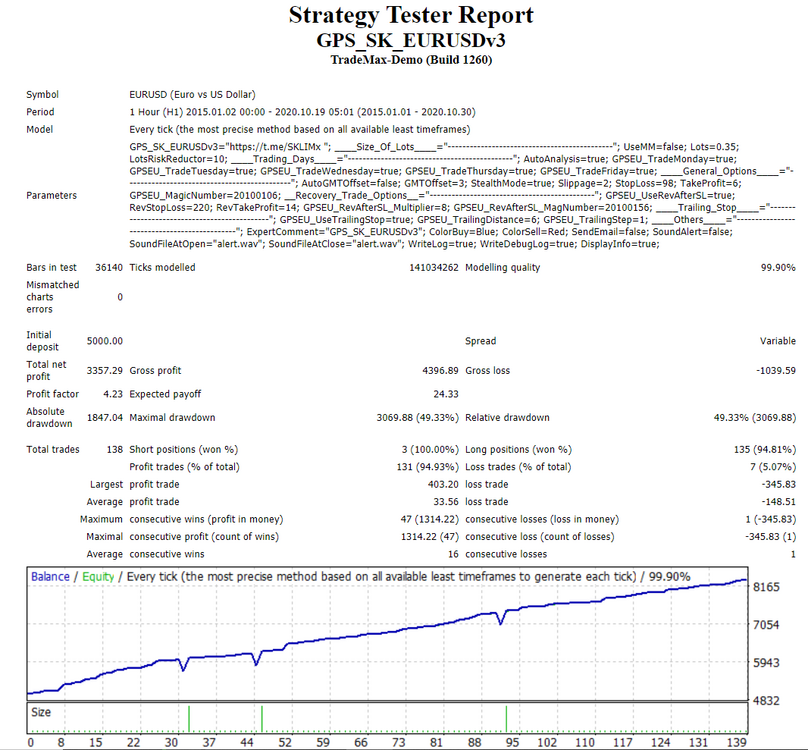Click the Strategy Tester Report heading

pos(411,15)
